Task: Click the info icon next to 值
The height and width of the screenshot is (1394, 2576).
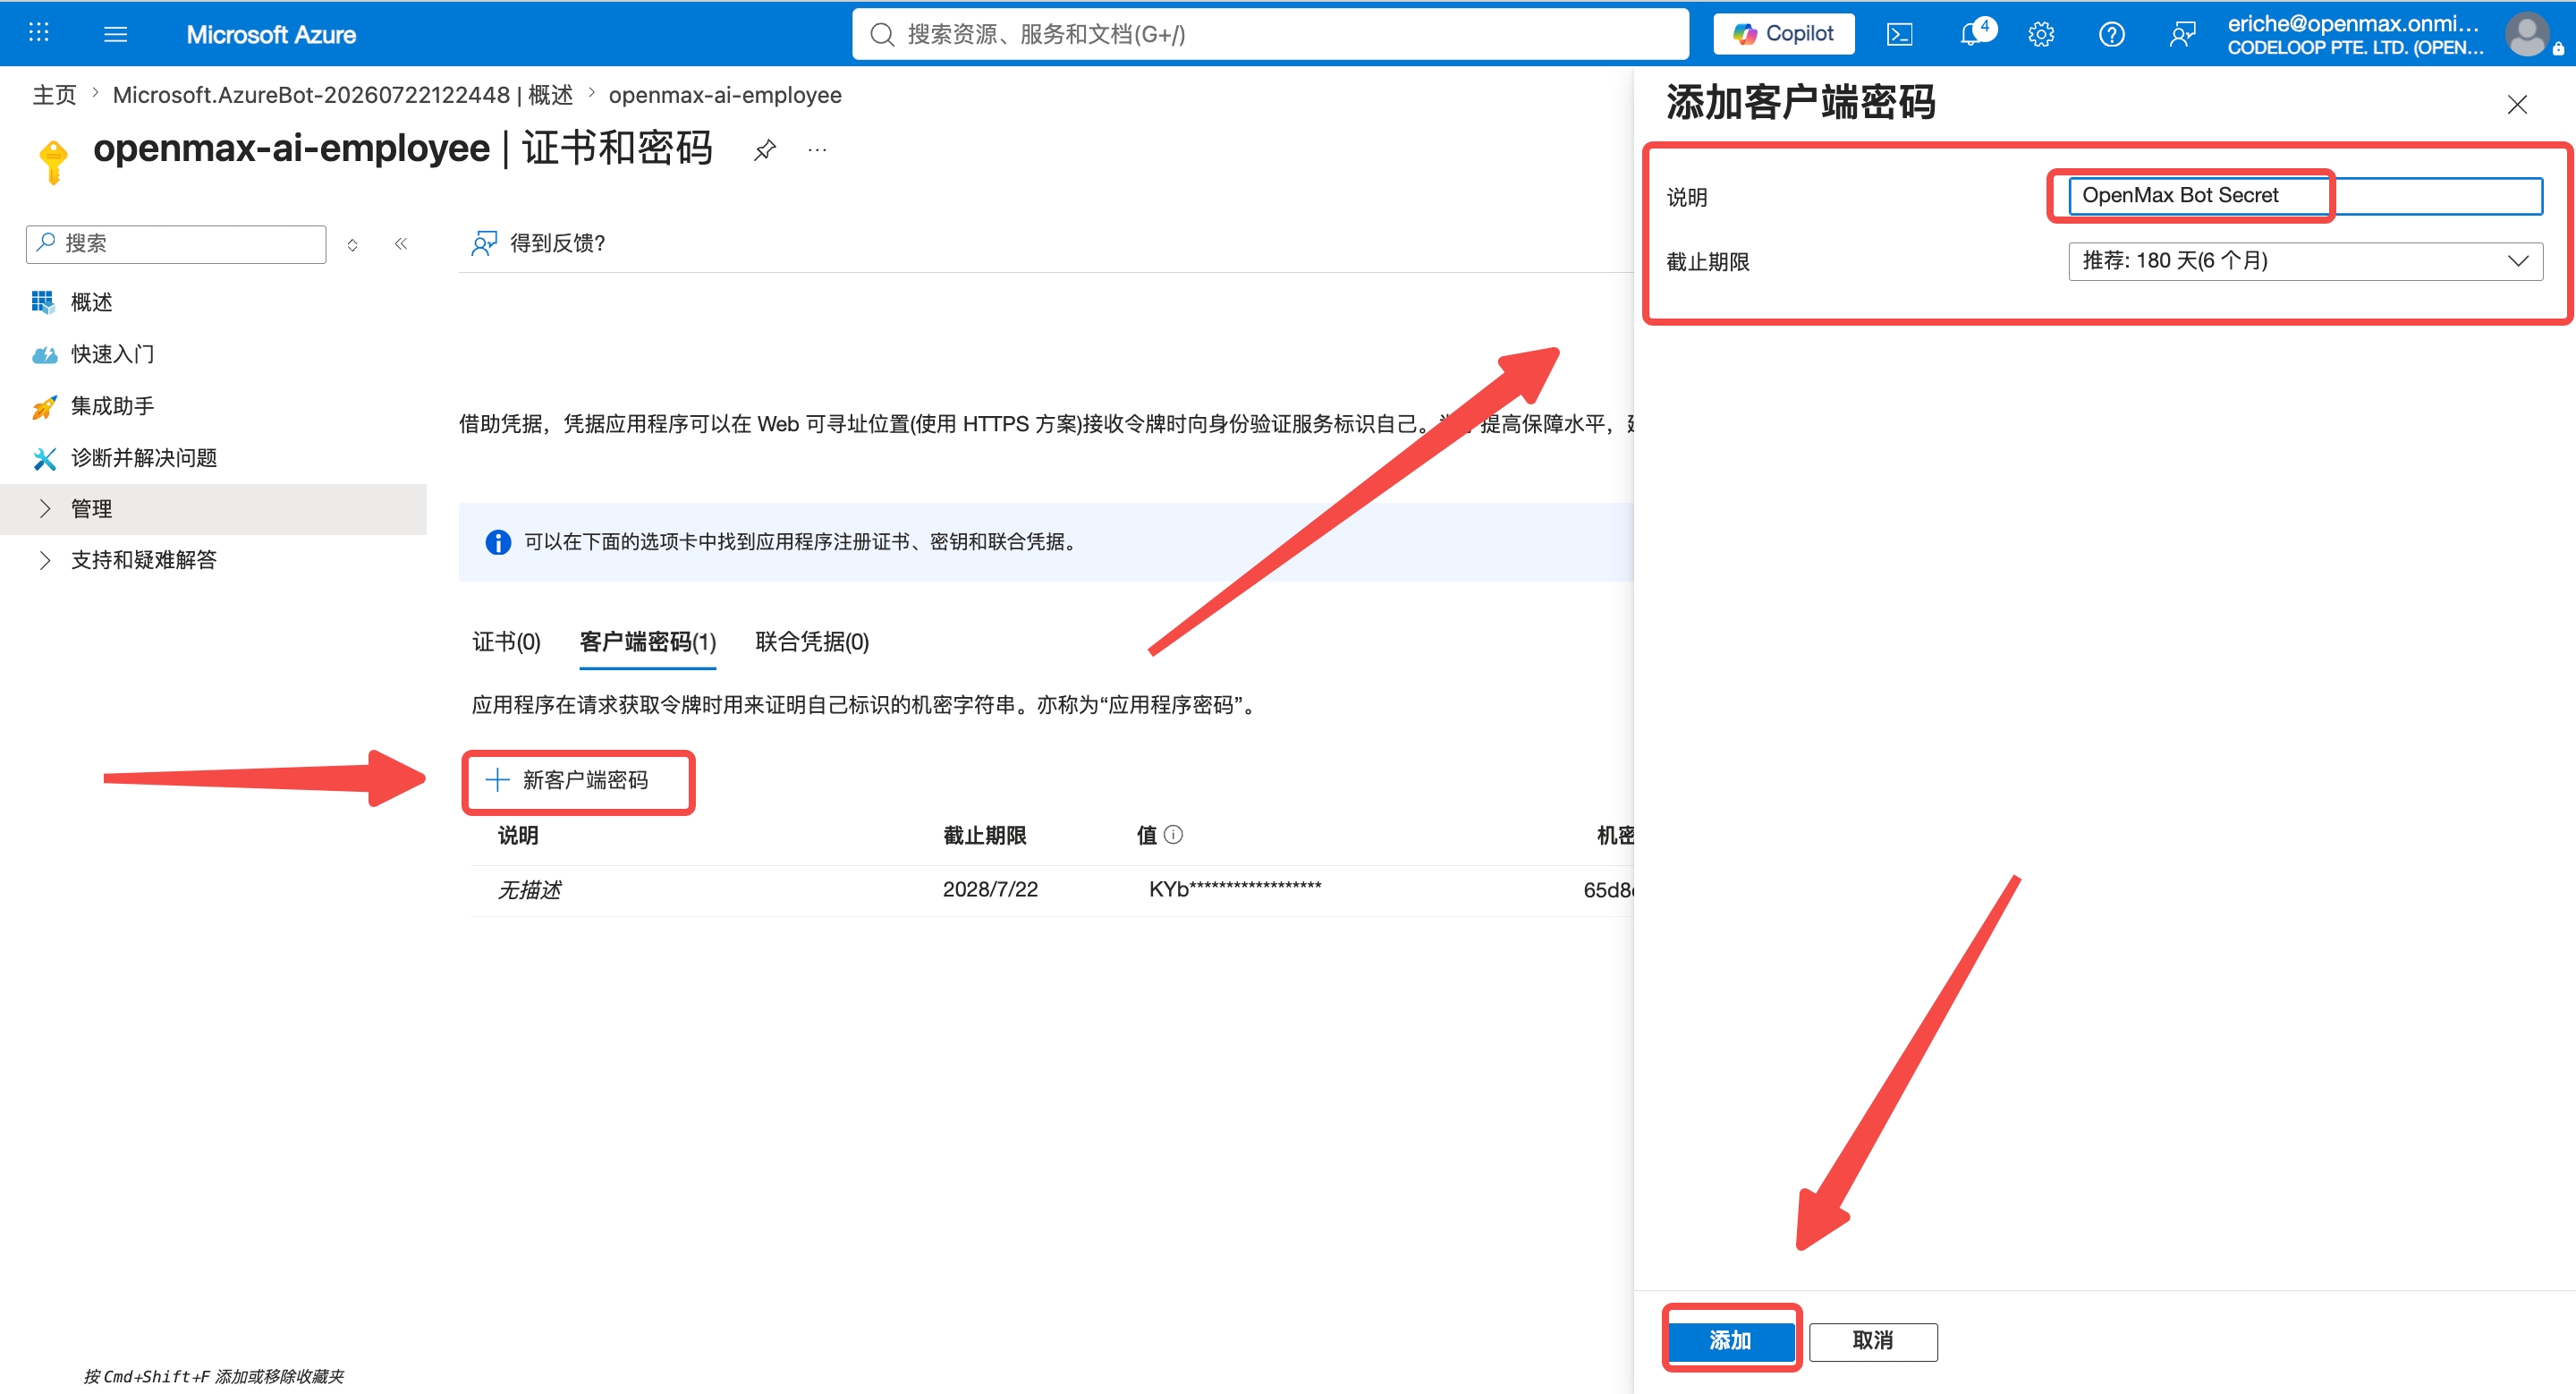Action: point(1174,834)
